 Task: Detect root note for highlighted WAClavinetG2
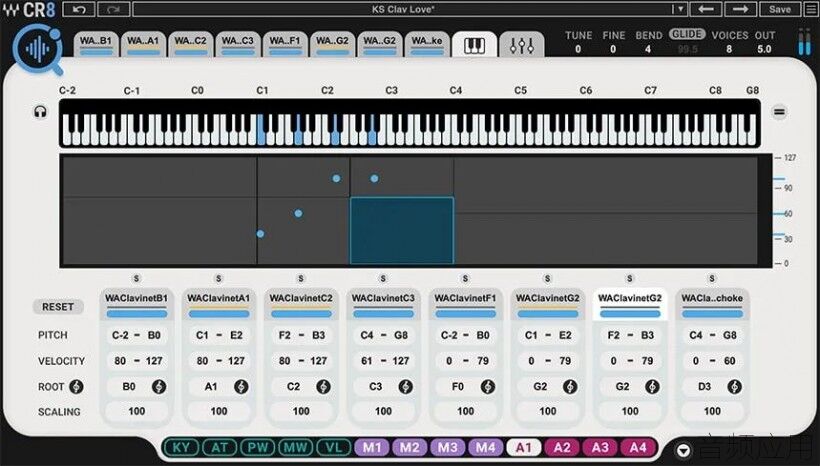(x=652, y=387)
